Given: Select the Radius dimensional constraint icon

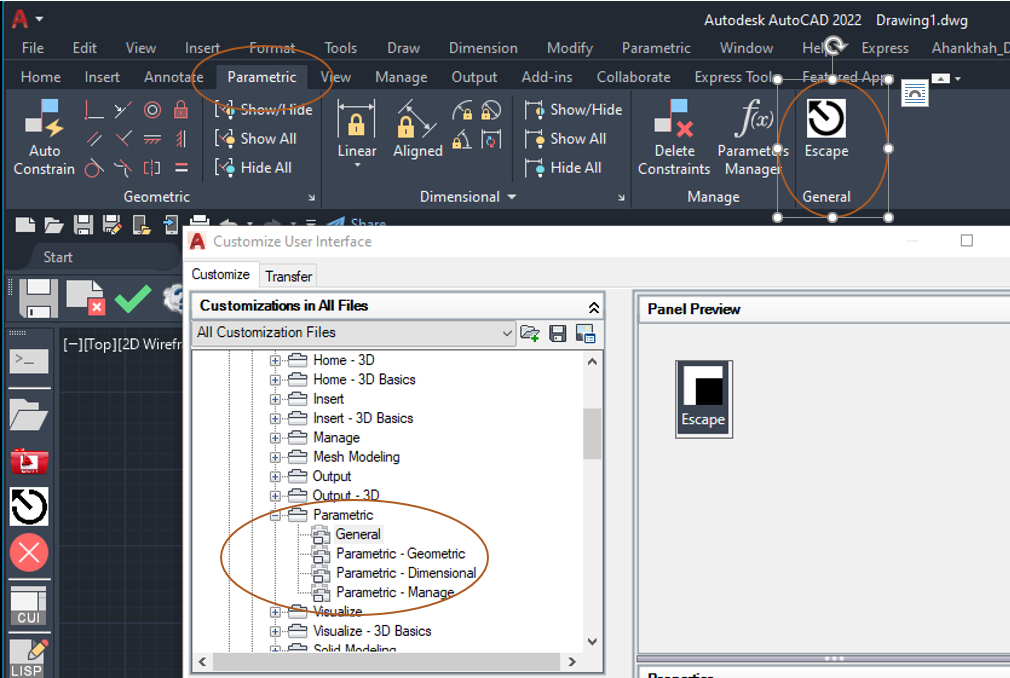Looking at the screenshot, I should point(462,110).
